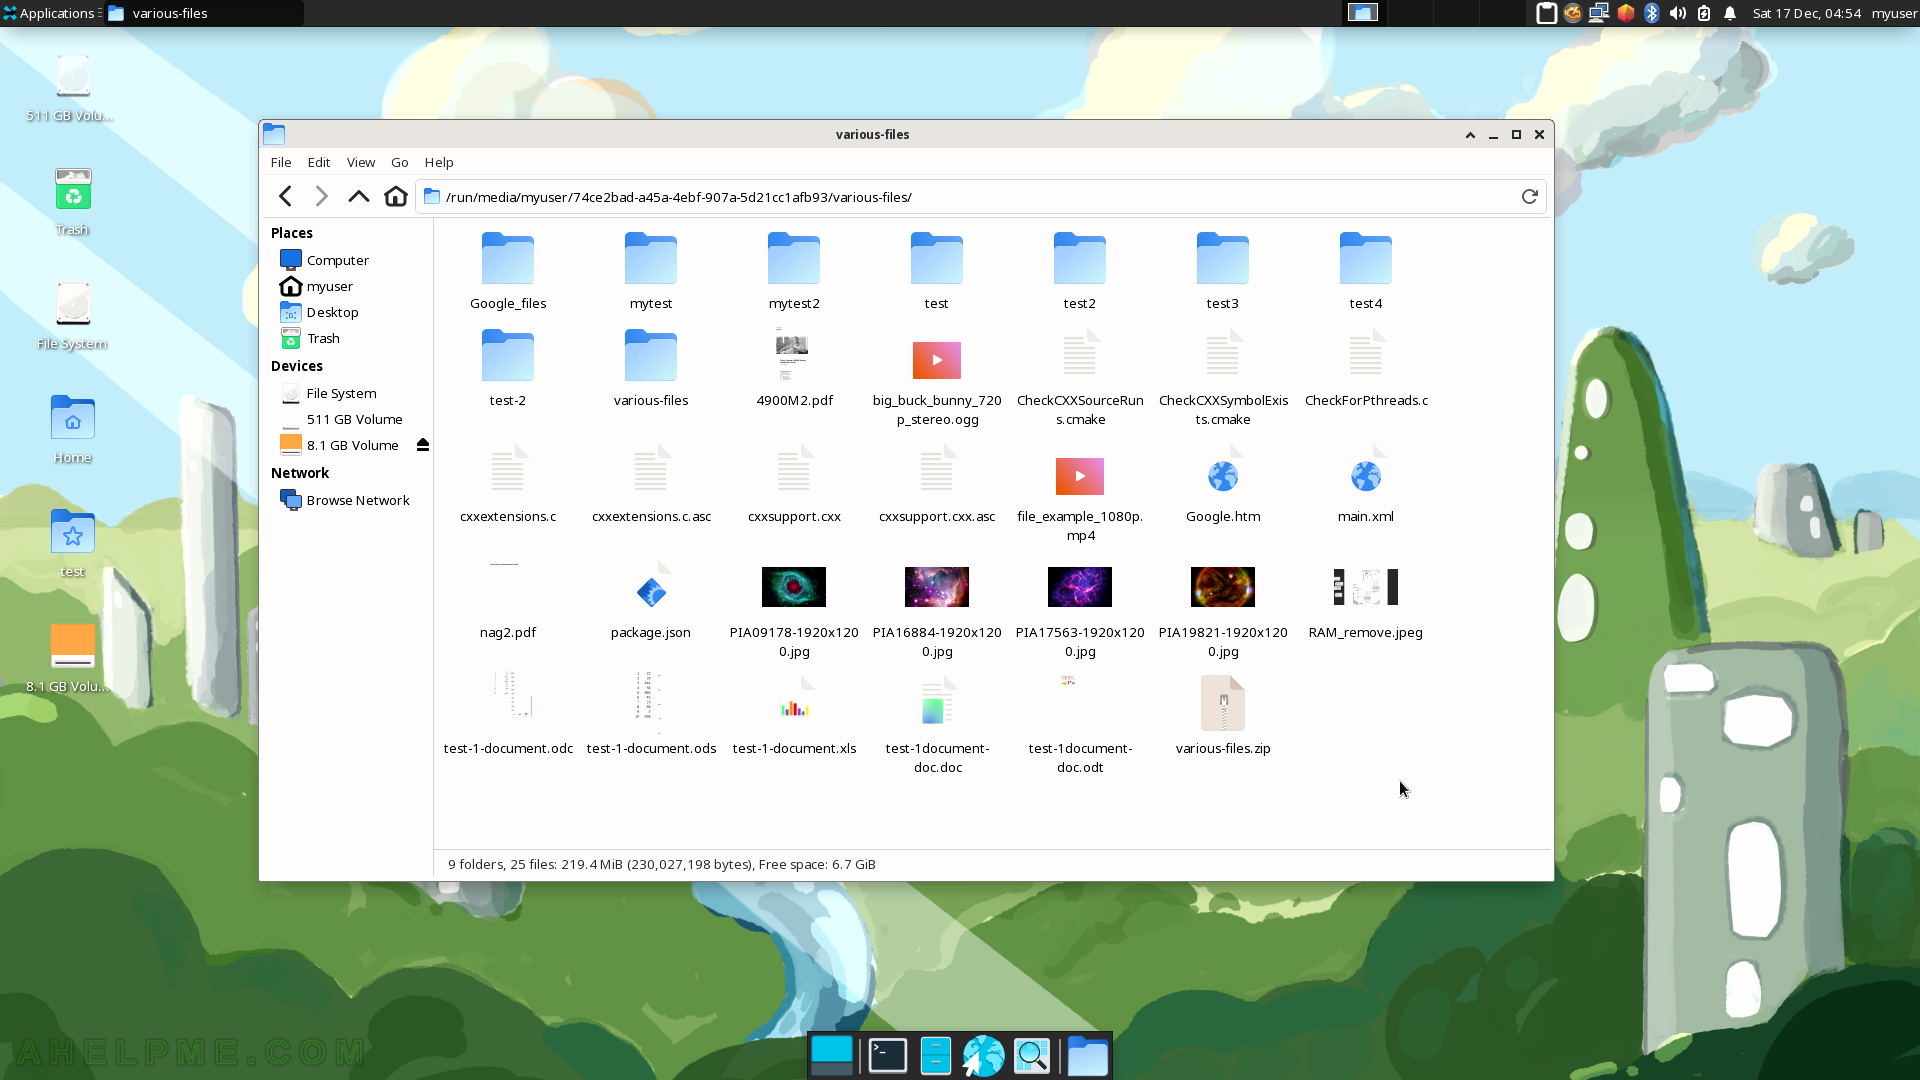Go to home folder via house icon

click(396, 197)
